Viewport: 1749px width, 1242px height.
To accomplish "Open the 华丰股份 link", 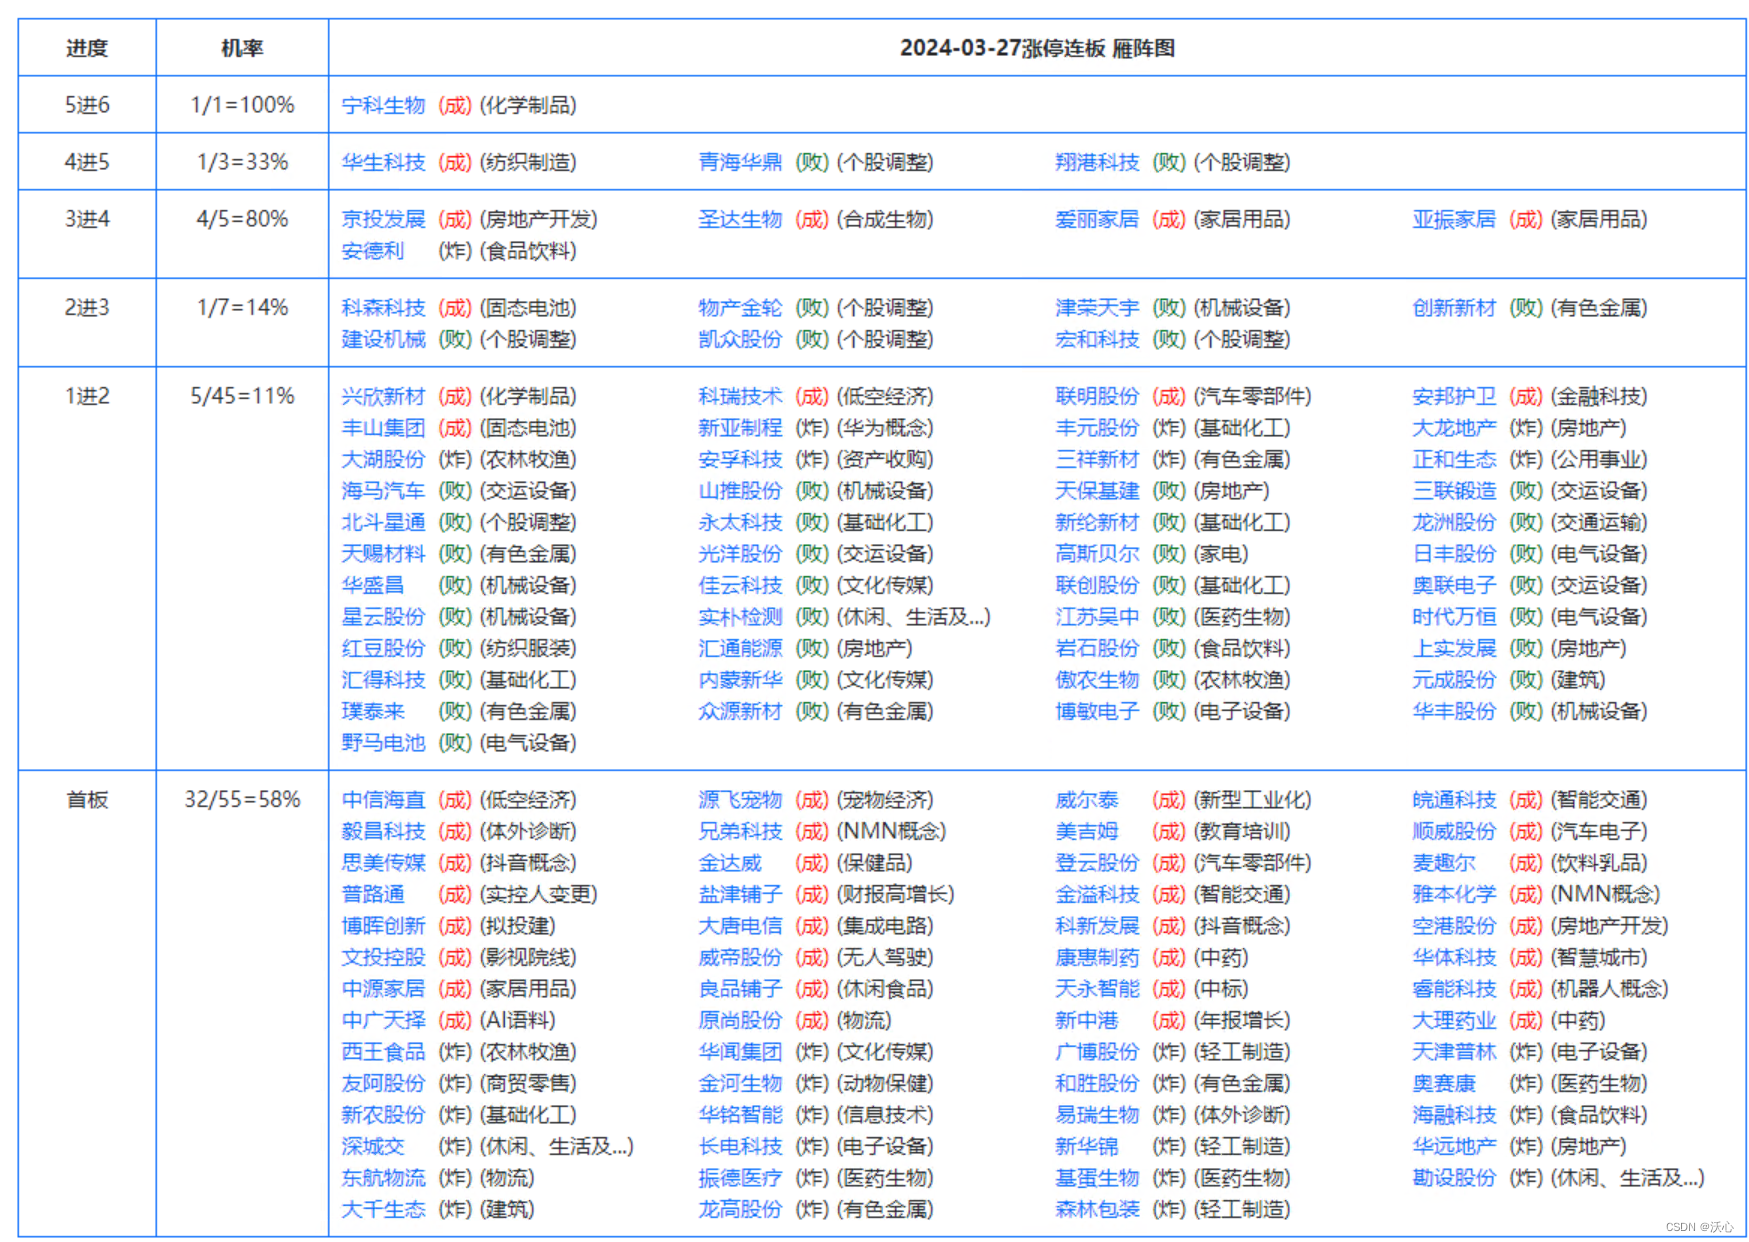I will coord(1454,712).
